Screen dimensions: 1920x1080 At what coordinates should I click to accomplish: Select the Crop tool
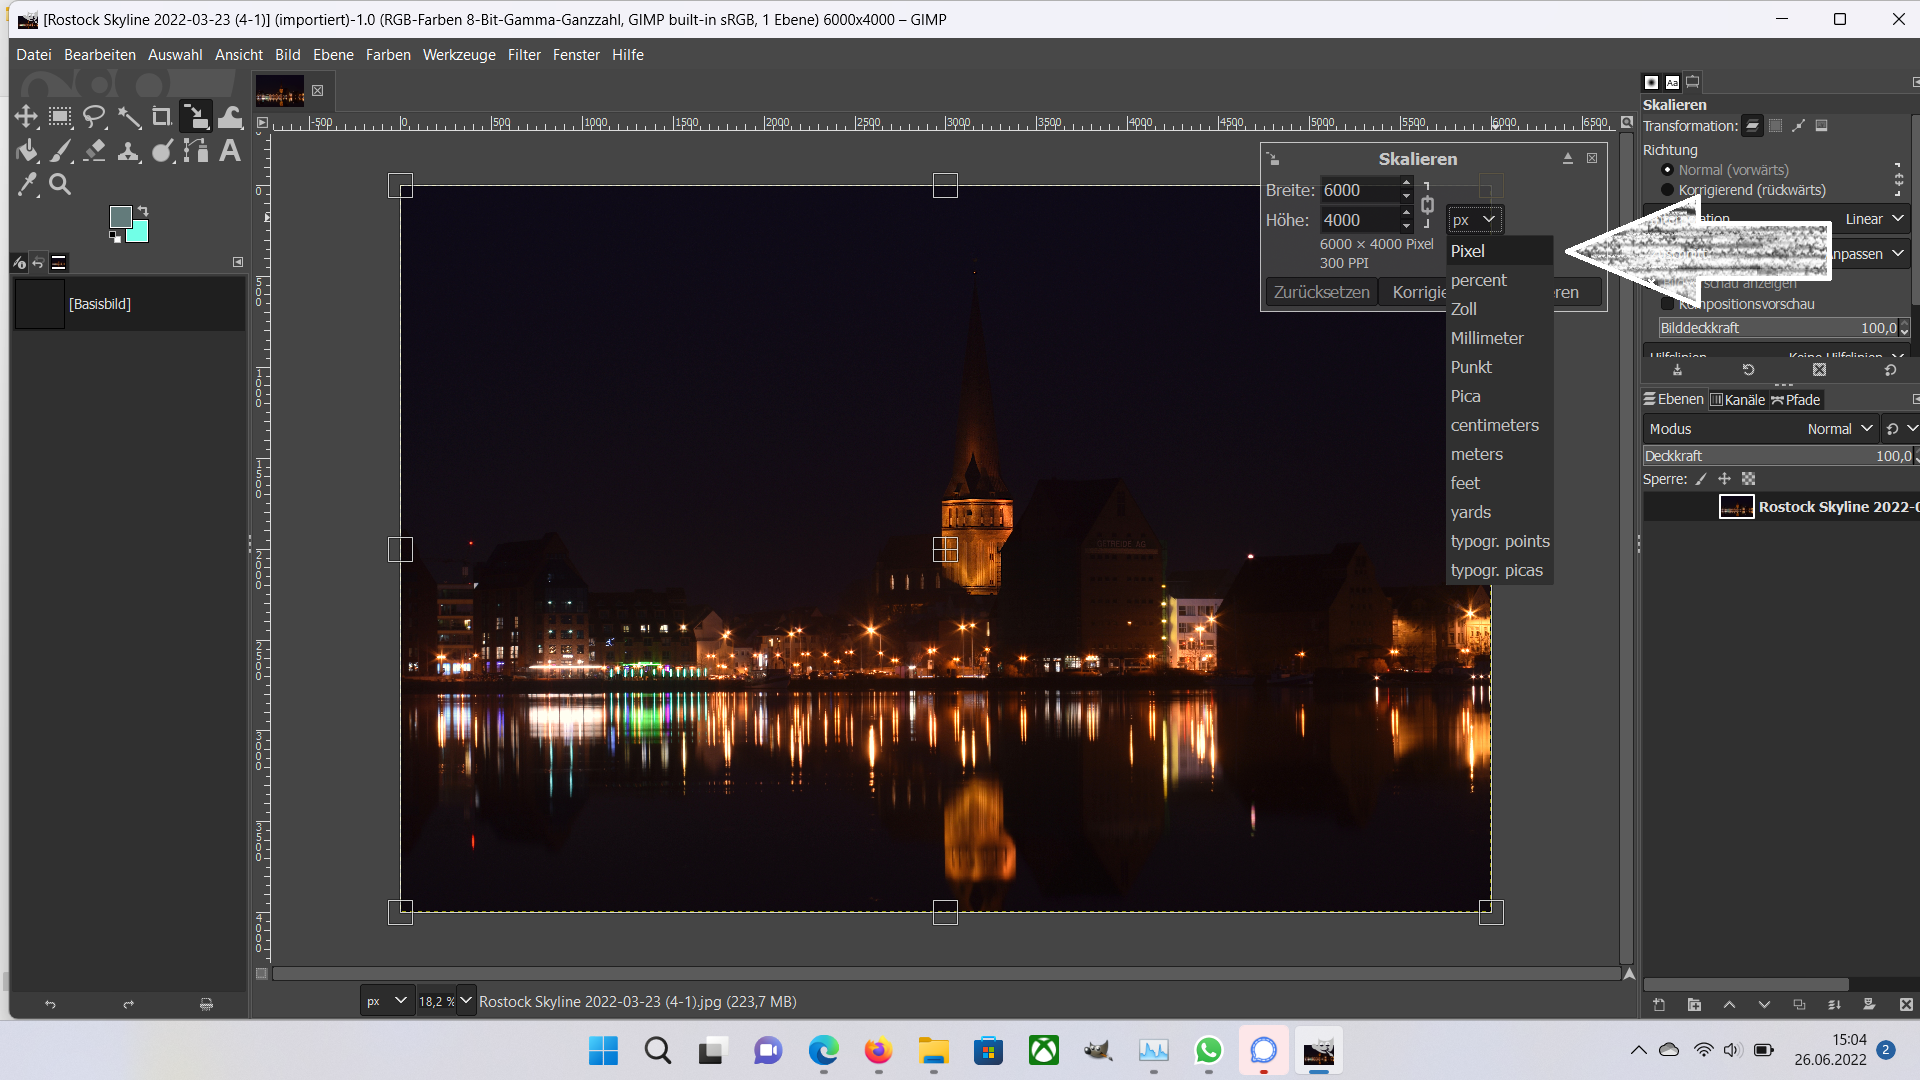pos(161,117)
